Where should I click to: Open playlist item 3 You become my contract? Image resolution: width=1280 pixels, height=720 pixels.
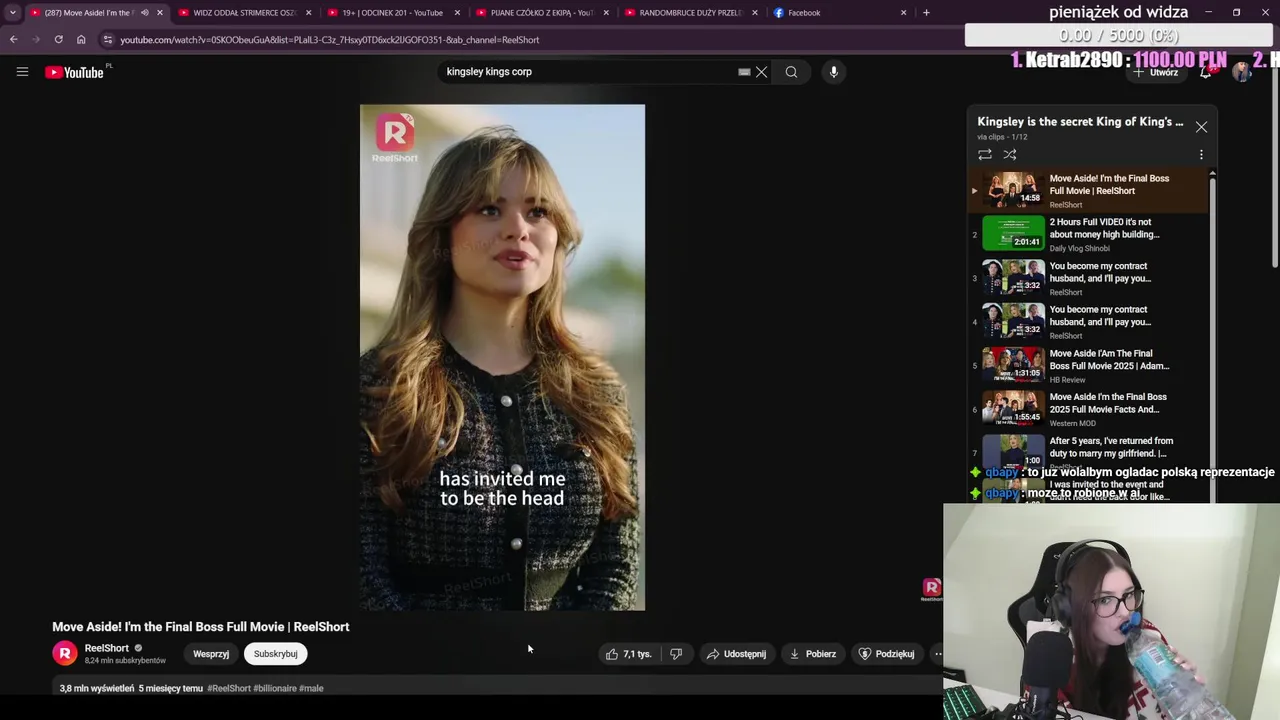1089,278
